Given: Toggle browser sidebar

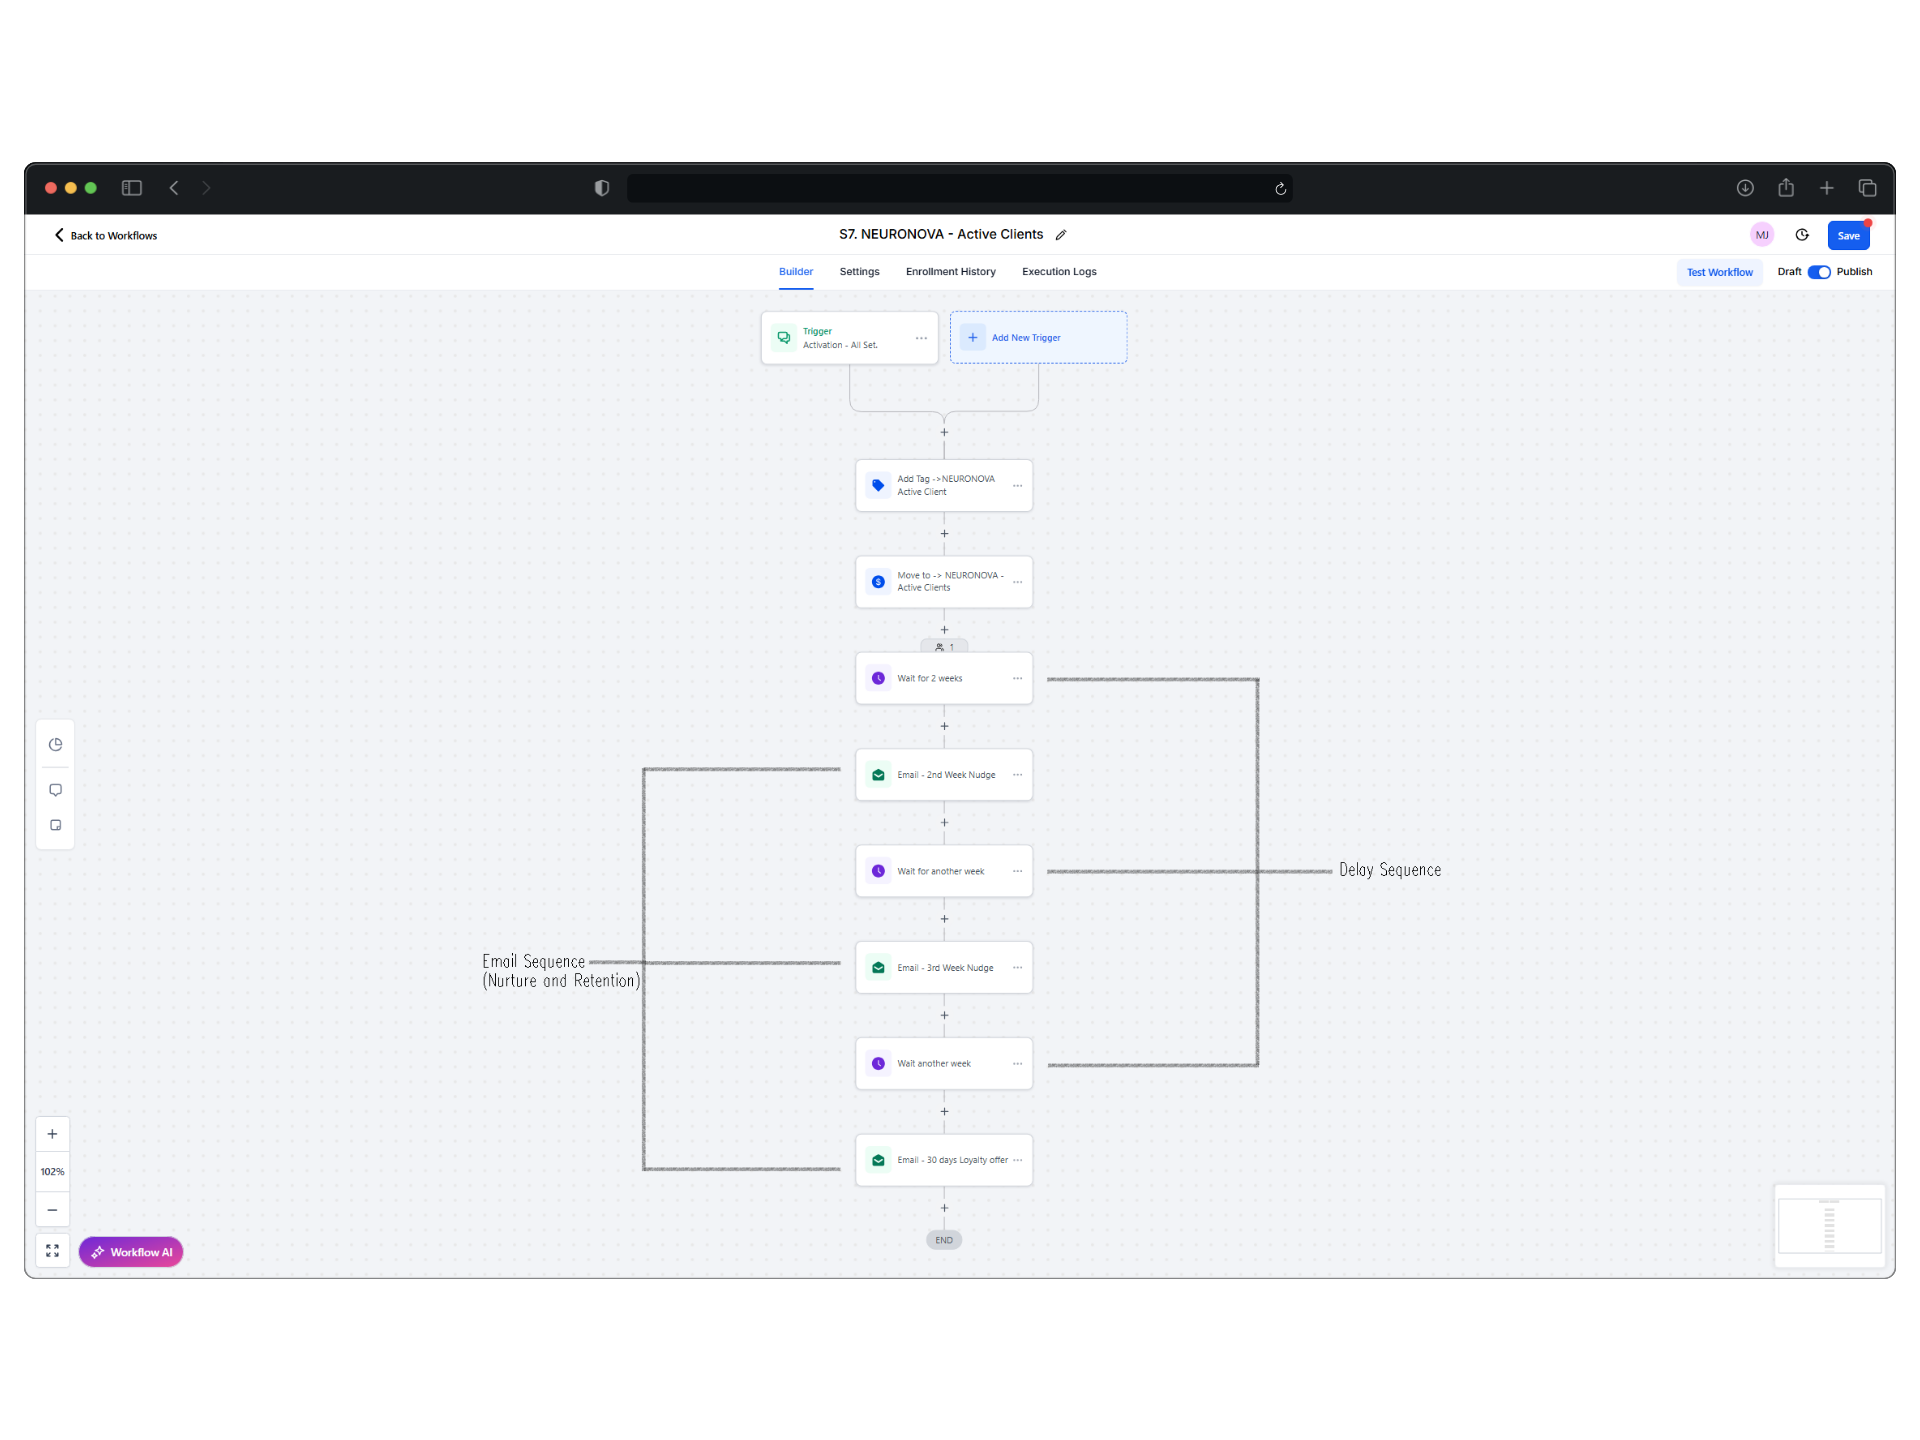Looking at the screenshot, I should pos(132,188).
